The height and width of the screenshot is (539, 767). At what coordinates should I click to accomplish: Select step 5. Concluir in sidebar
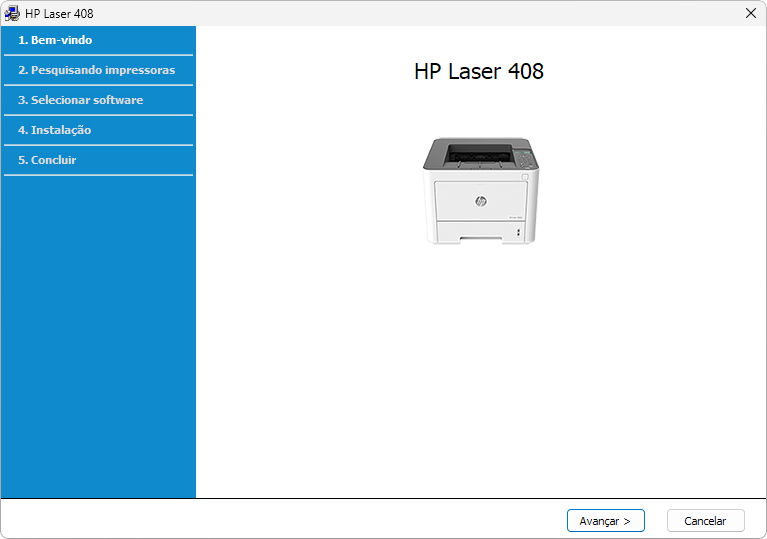pos(98,160)
